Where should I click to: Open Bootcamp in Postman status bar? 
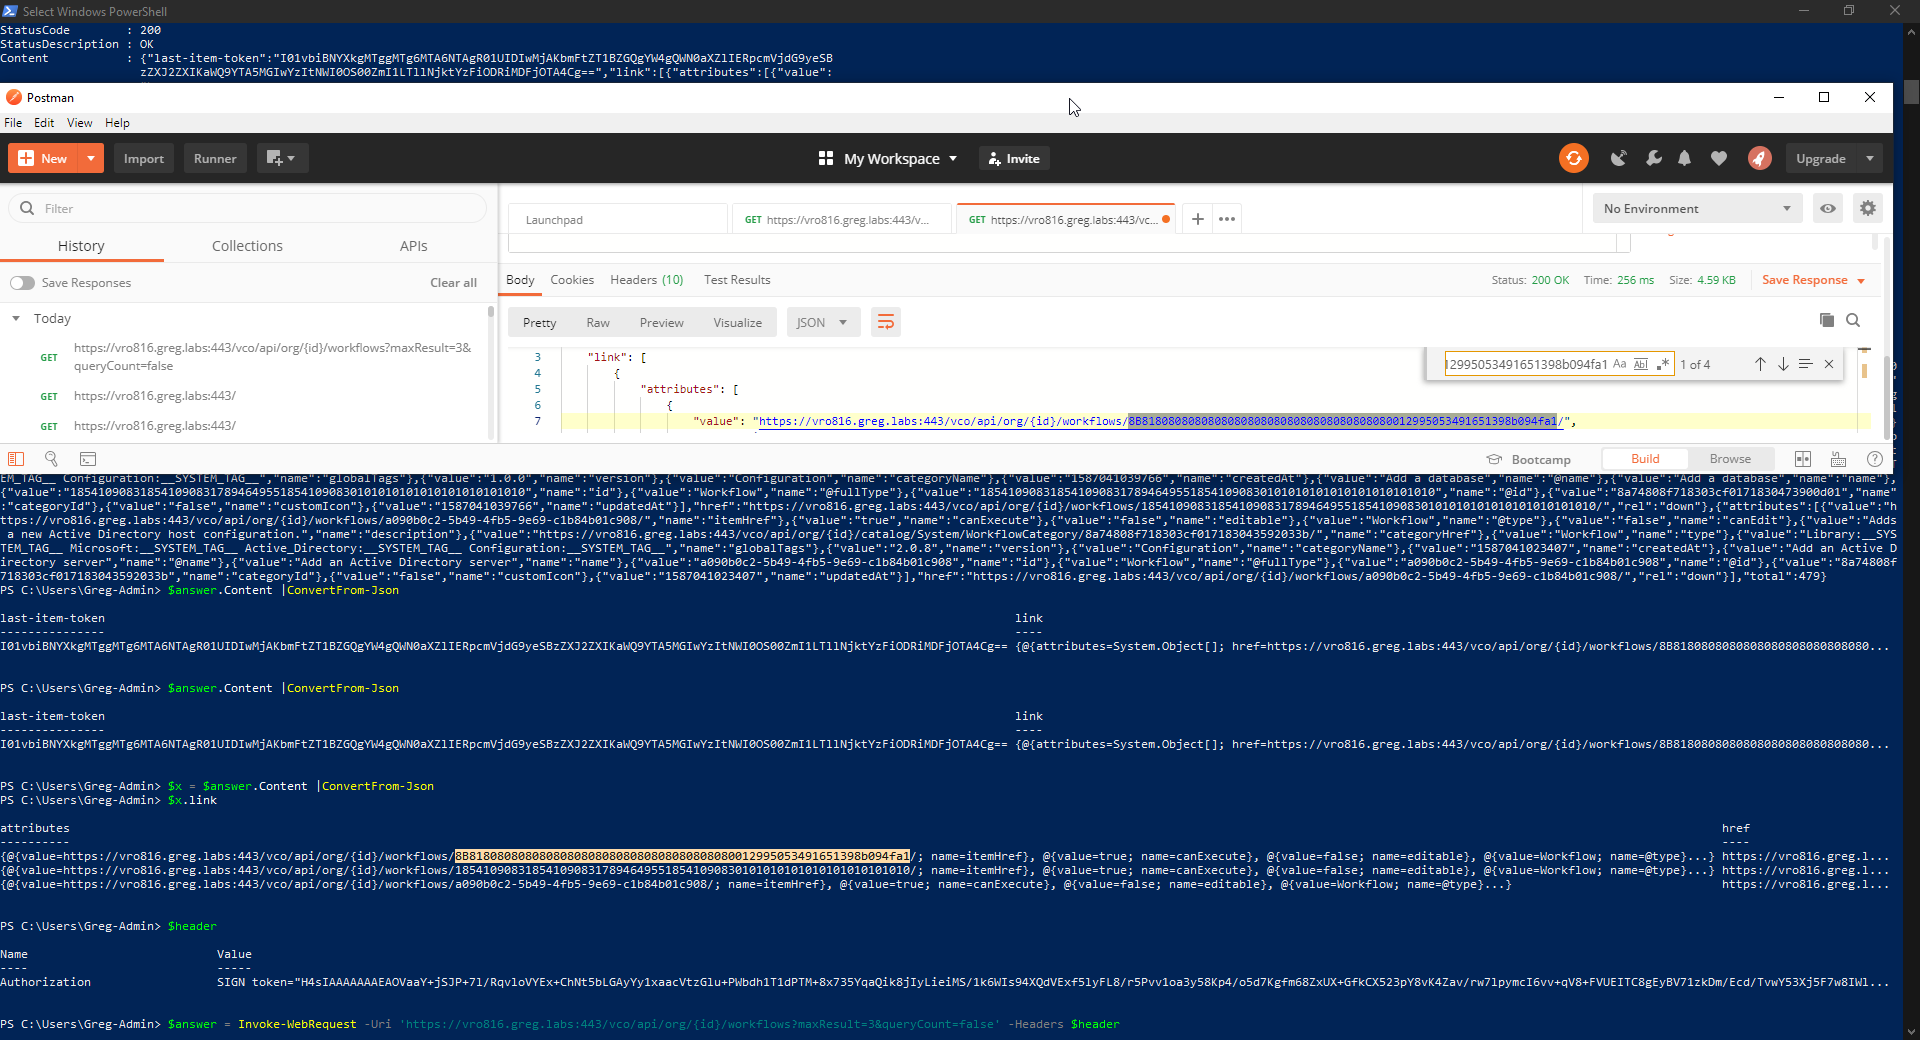[x=1529, y=459]
